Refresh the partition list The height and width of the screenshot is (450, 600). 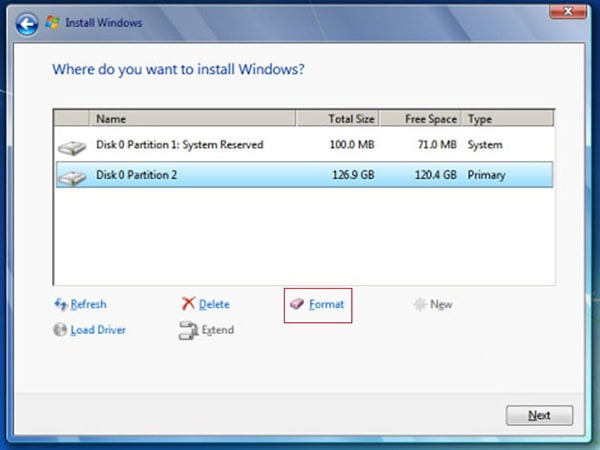tap(88, 305)
